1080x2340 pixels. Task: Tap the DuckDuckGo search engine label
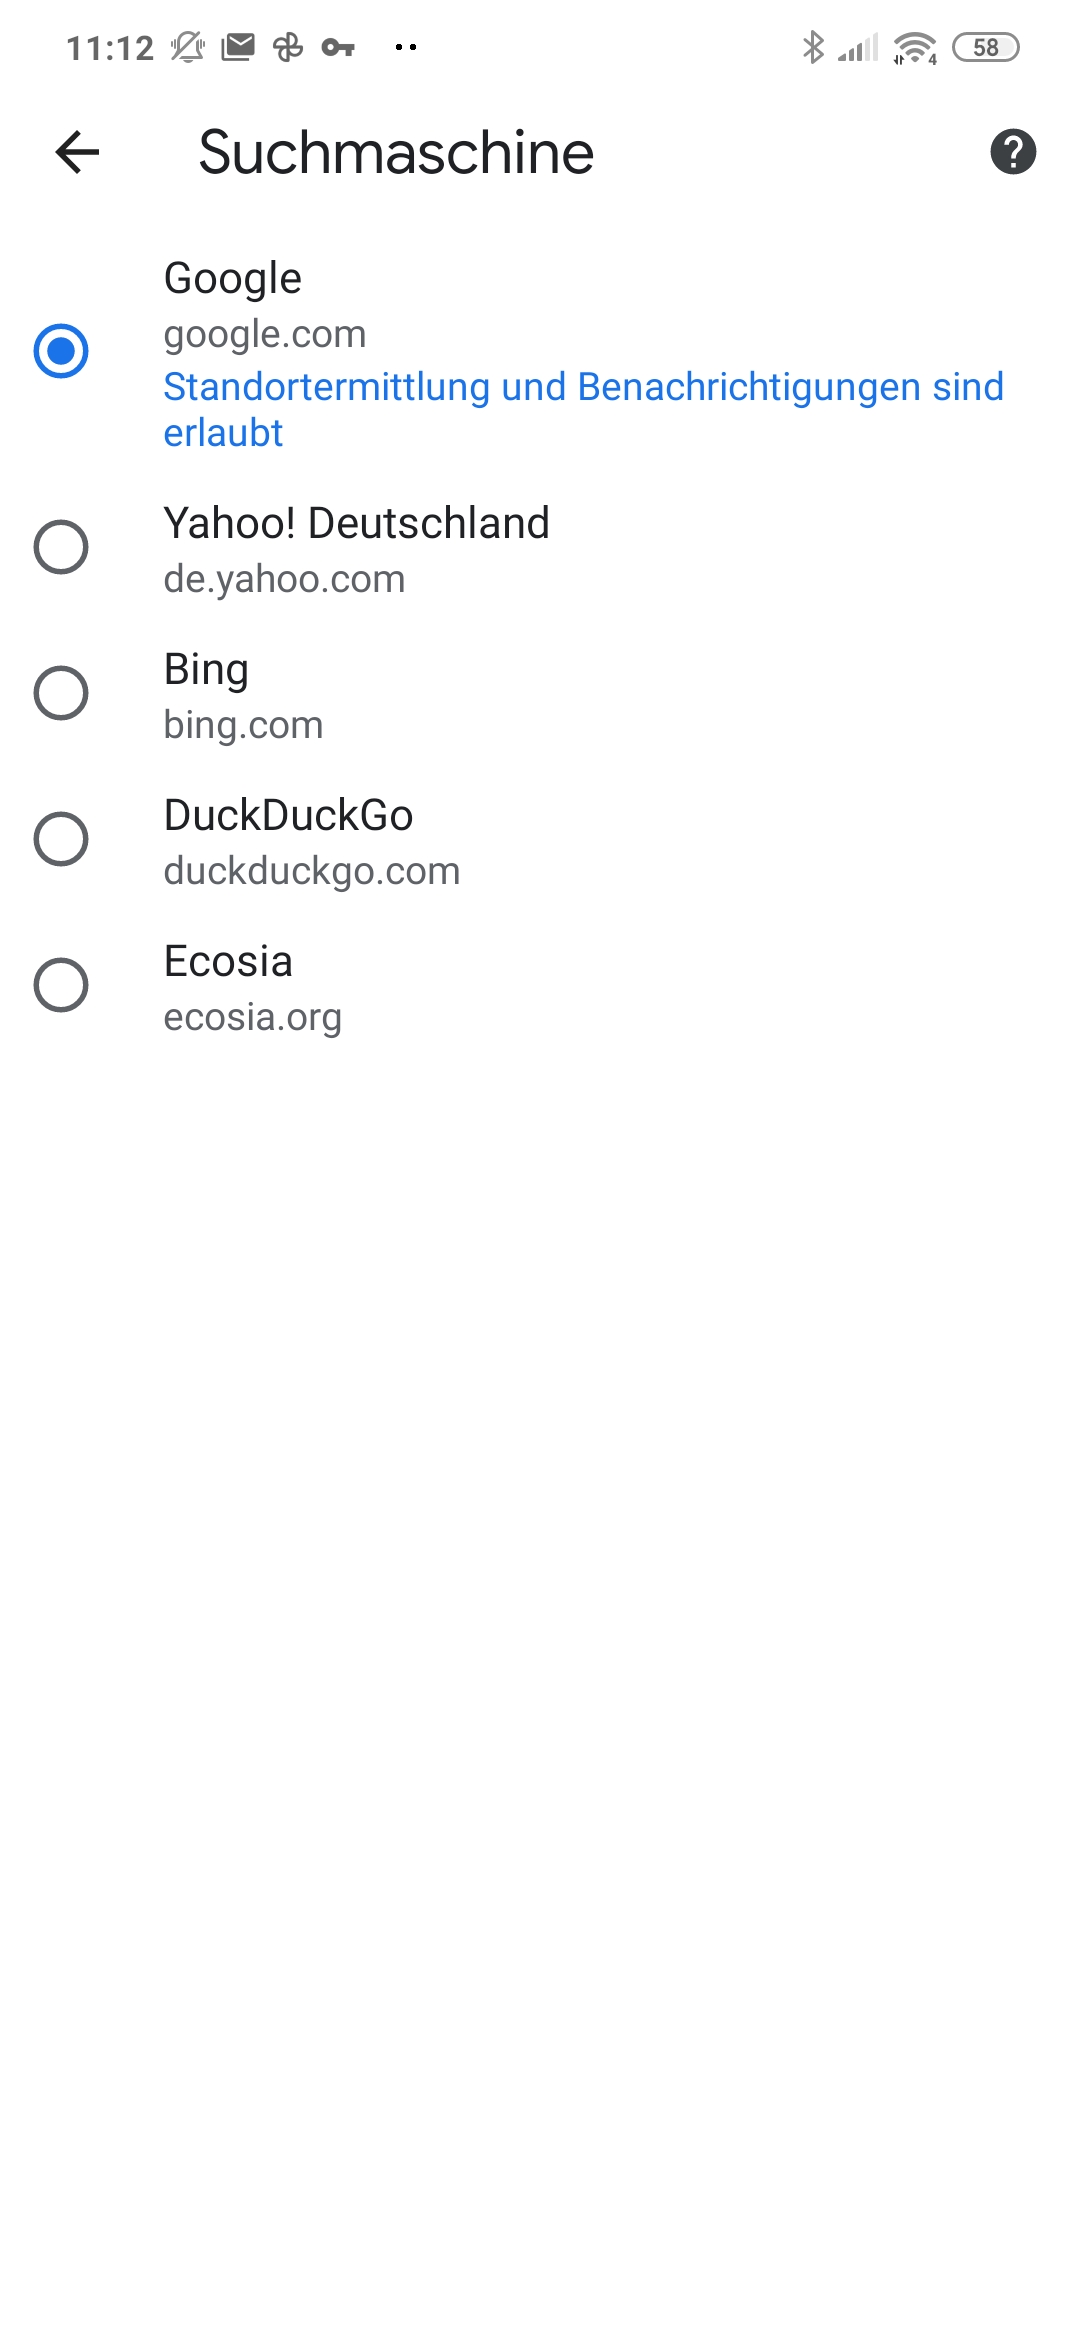click(288, 815)
